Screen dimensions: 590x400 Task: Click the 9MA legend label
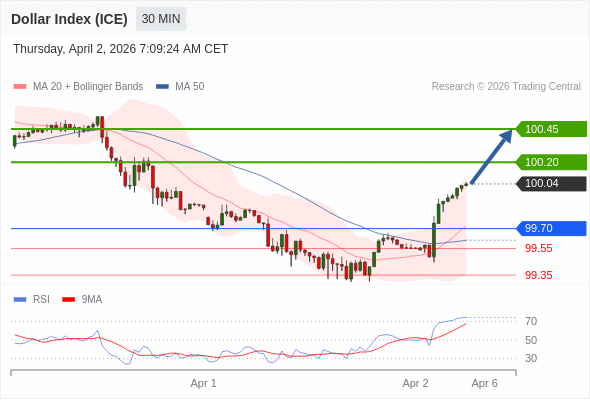pyautogui.click(x=92, y=300)
